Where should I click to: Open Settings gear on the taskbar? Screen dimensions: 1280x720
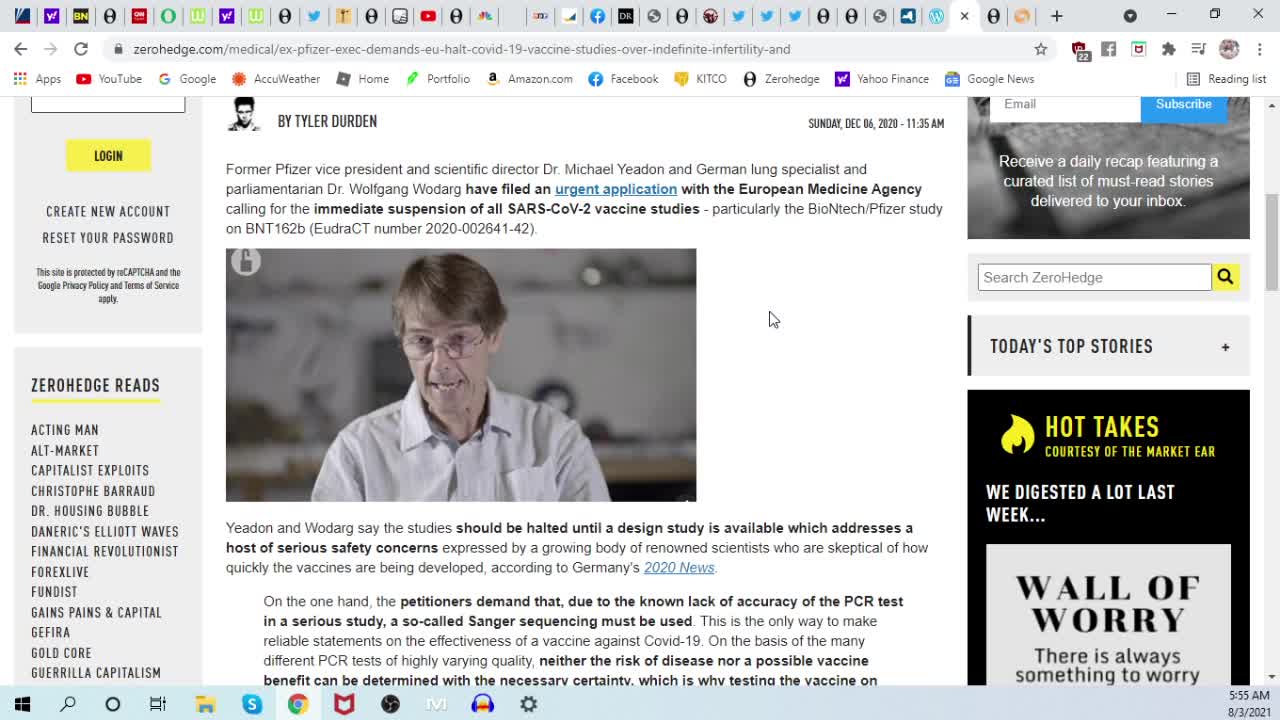tap(528, 704)
